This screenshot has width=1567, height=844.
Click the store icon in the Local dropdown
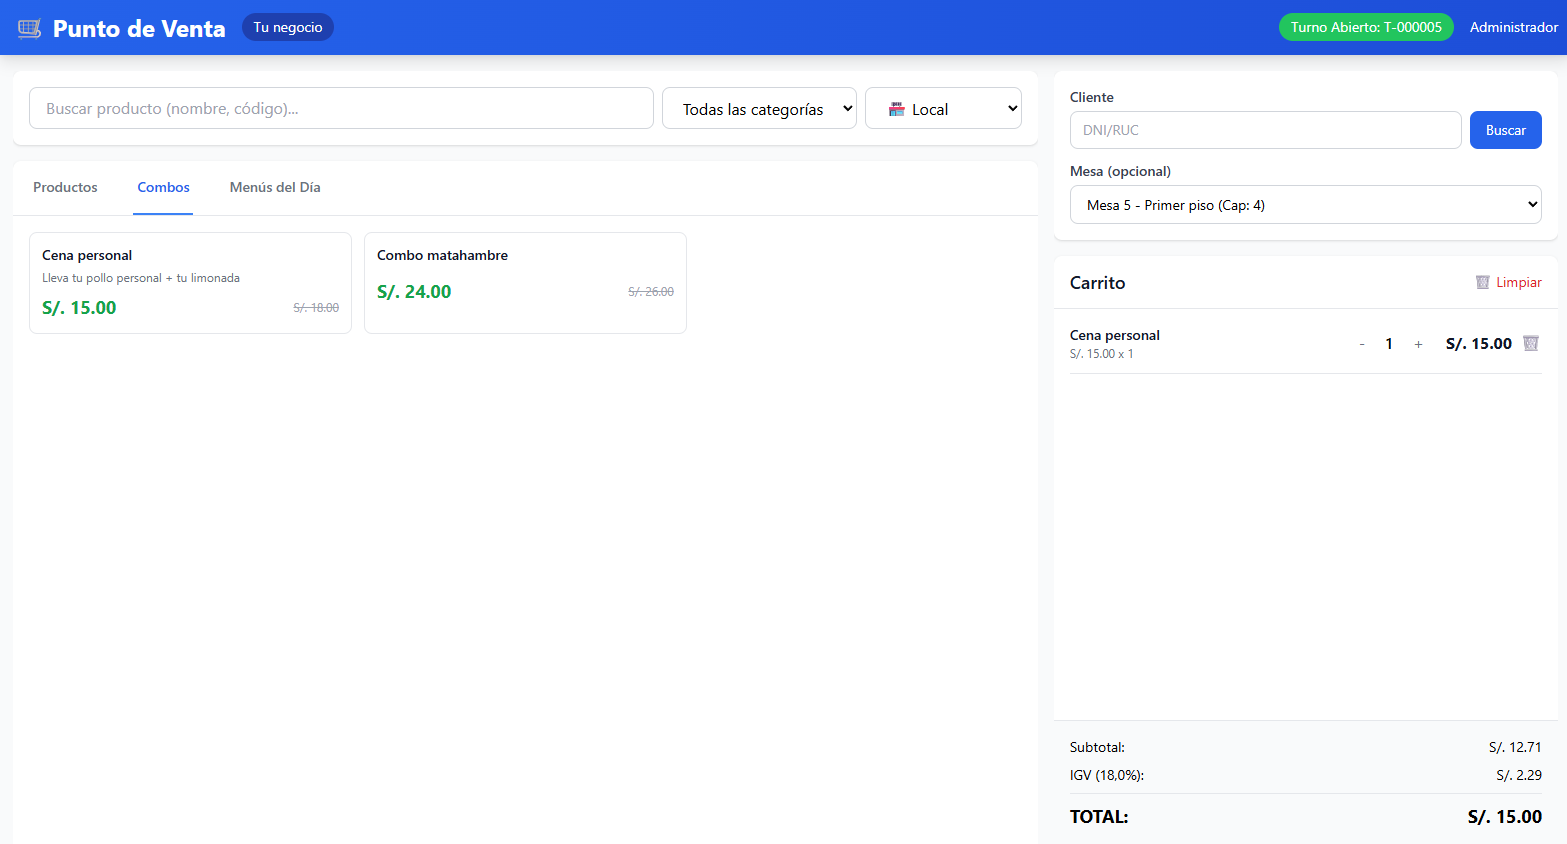click(x=896, y=109)
